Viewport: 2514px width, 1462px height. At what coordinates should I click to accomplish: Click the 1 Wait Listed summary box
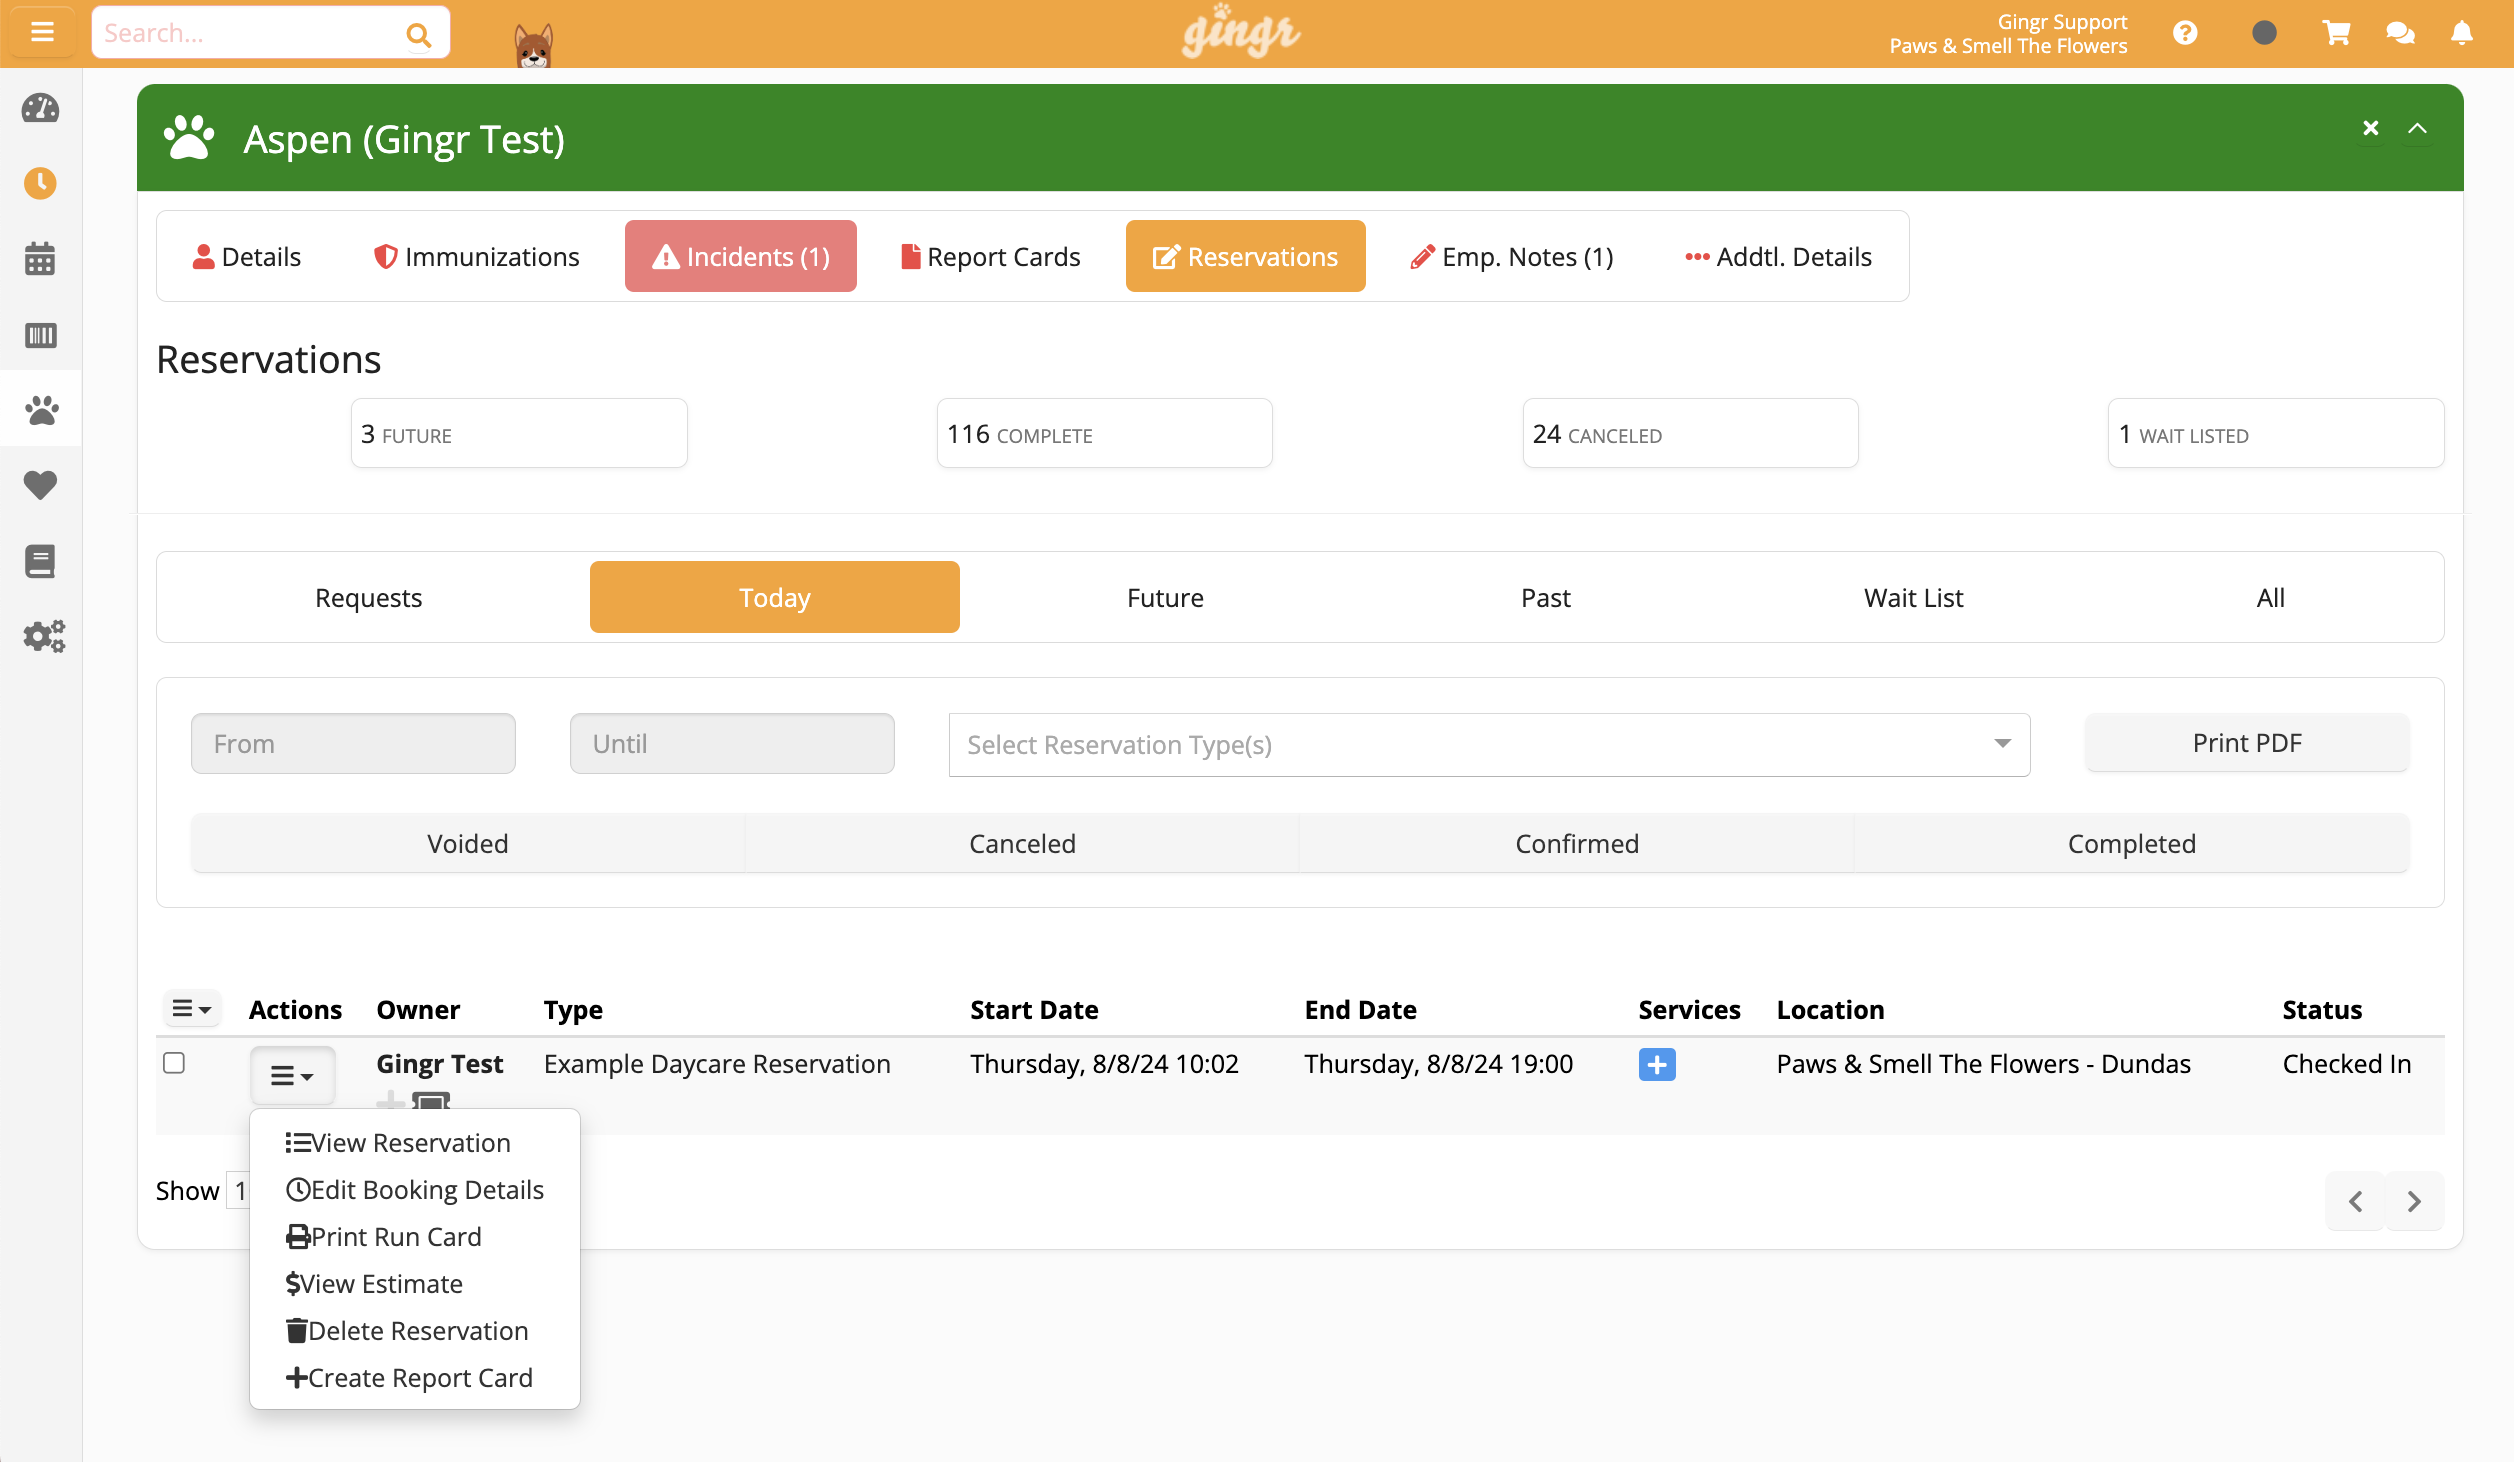click(2276, 434)
